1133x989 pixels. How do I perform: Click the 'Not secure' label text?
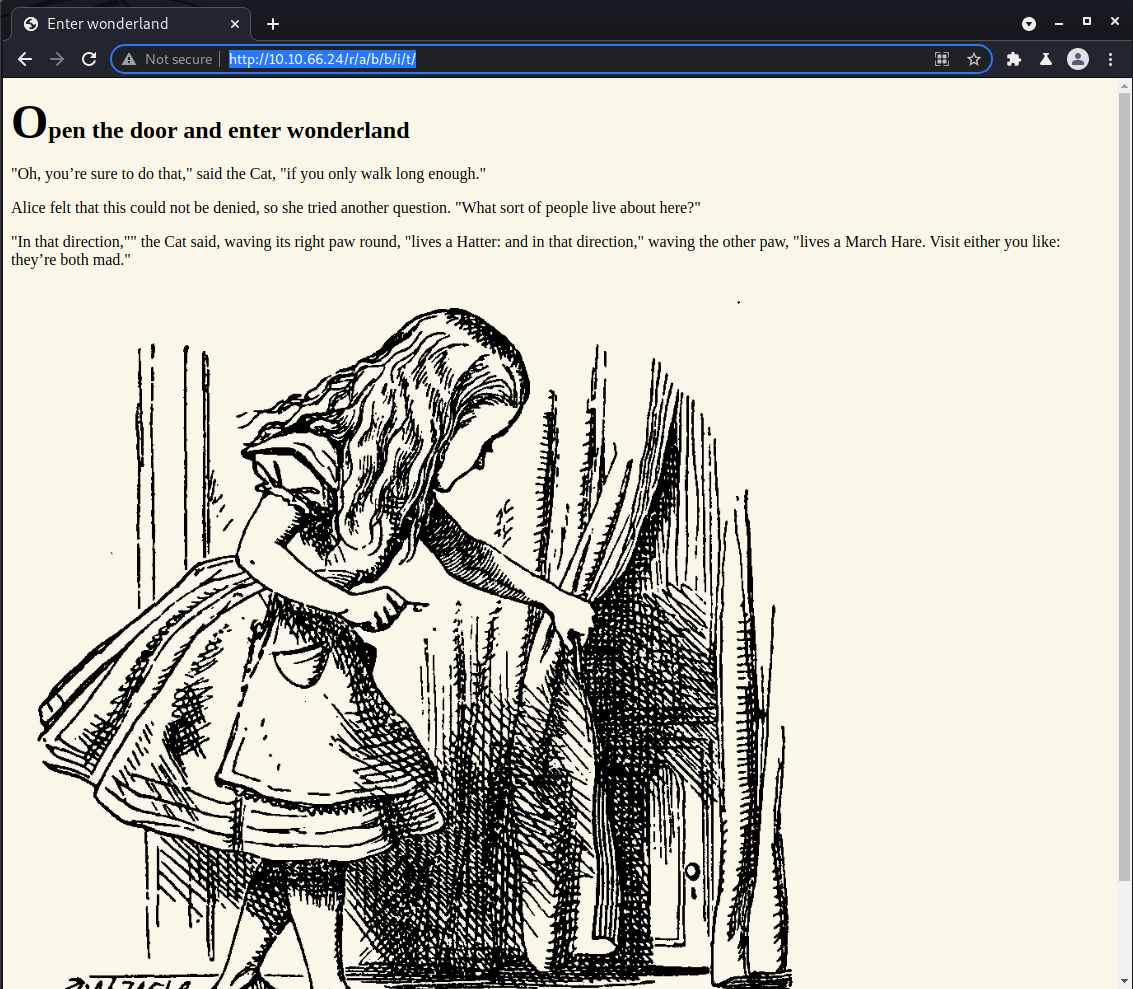click(178, 59)
